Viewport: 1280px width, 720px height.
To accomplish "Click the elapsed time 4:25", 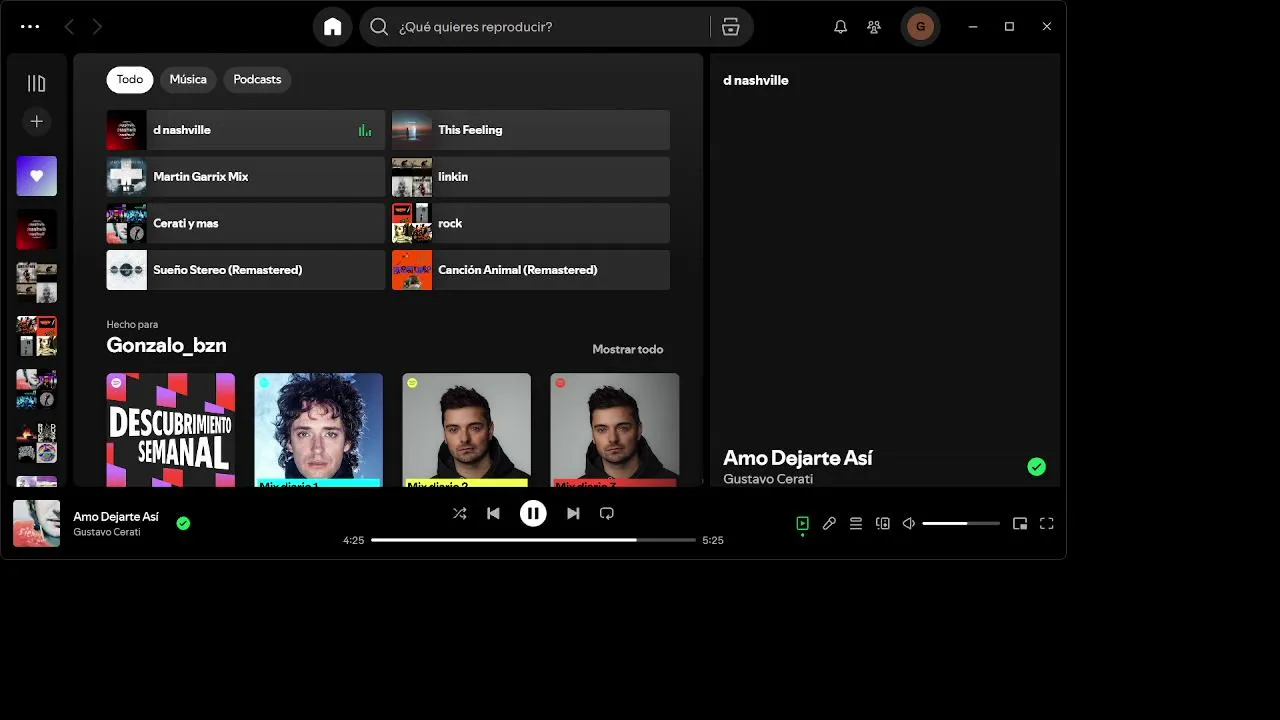I will 354,540.
